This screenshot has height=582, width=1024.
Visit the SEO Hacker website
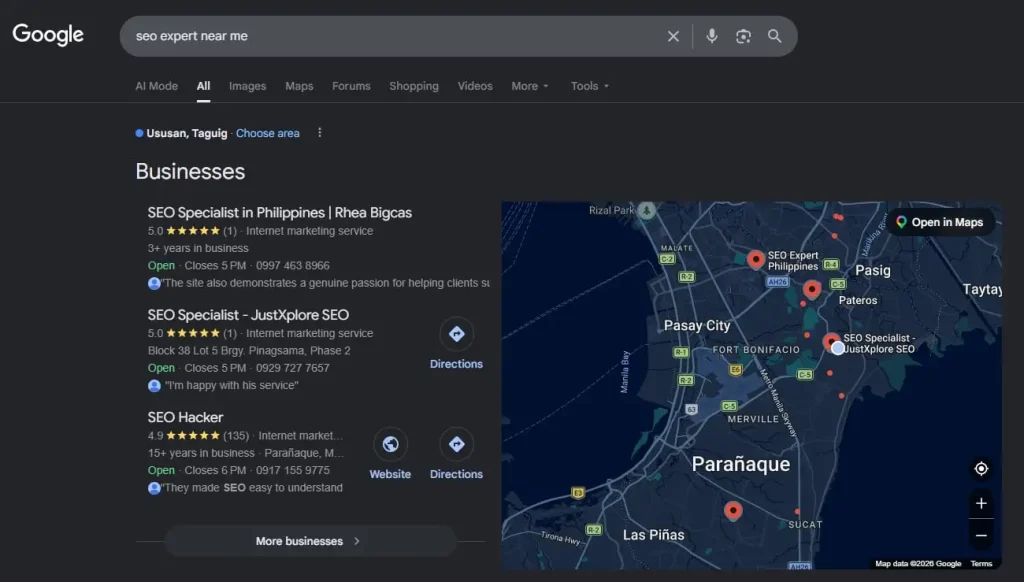point(390,455)
